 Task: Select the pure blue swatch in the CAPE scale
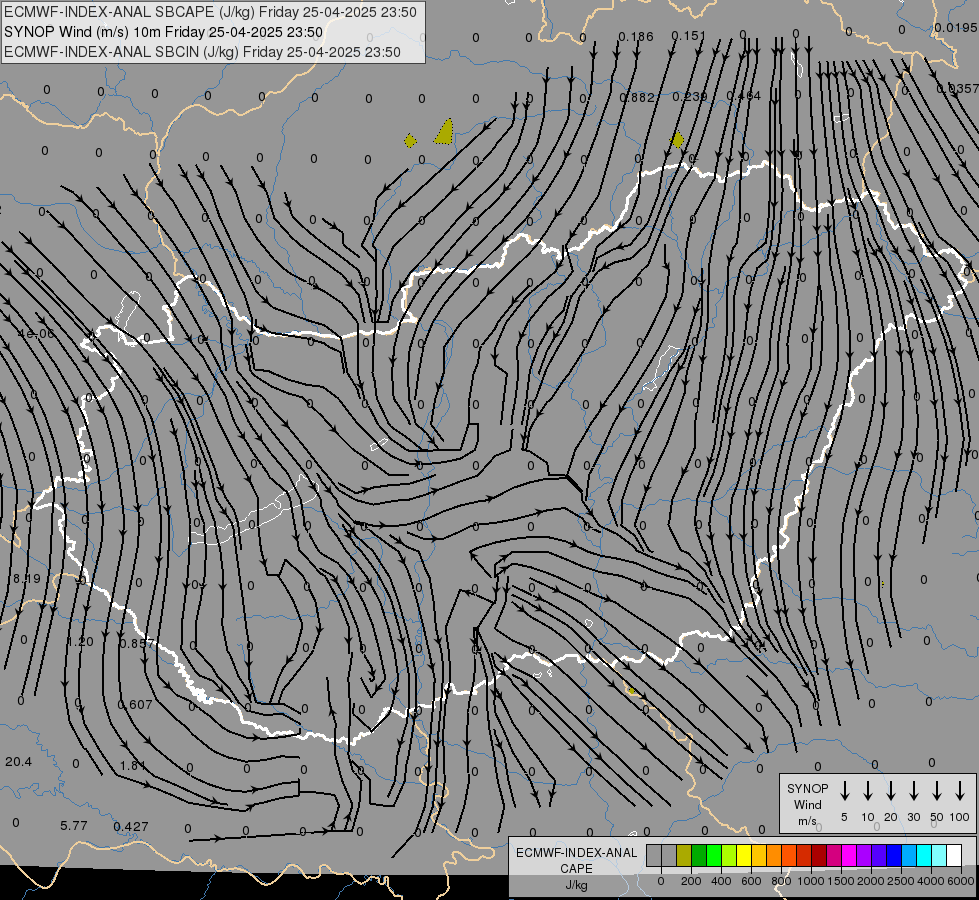tap(894, 855)
